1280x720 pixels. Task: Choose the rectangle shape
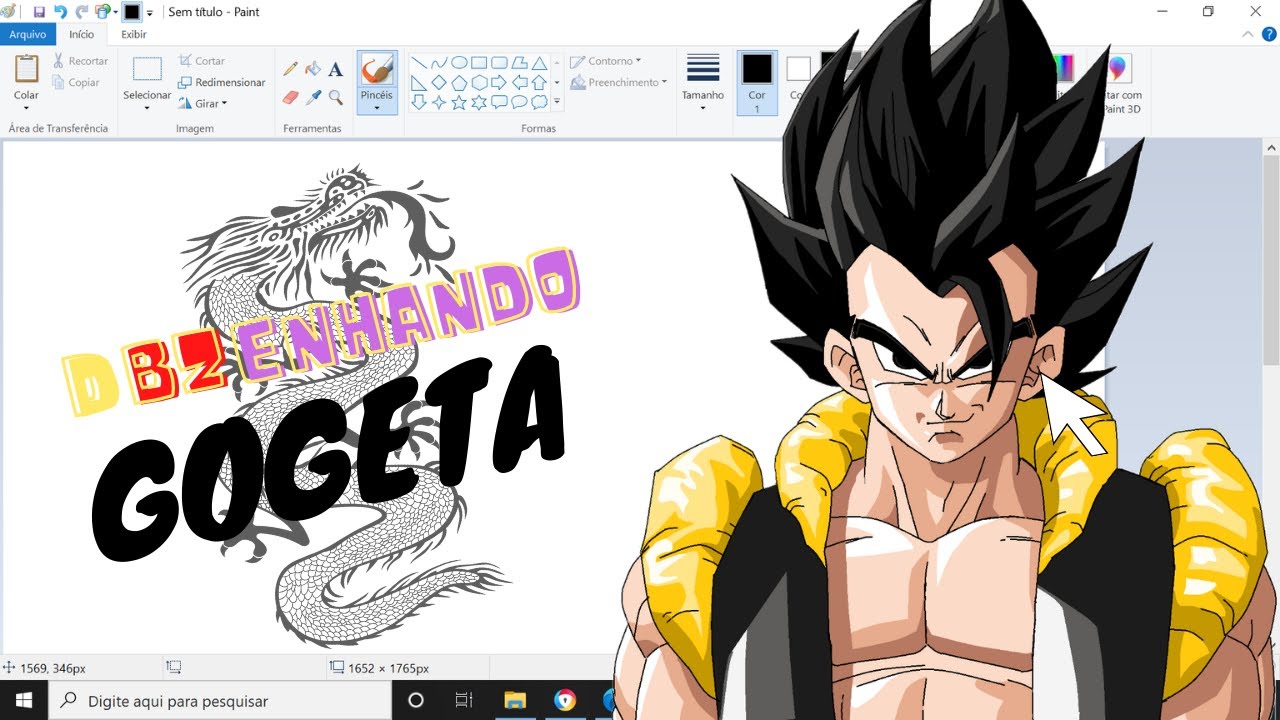click(479, 62)
